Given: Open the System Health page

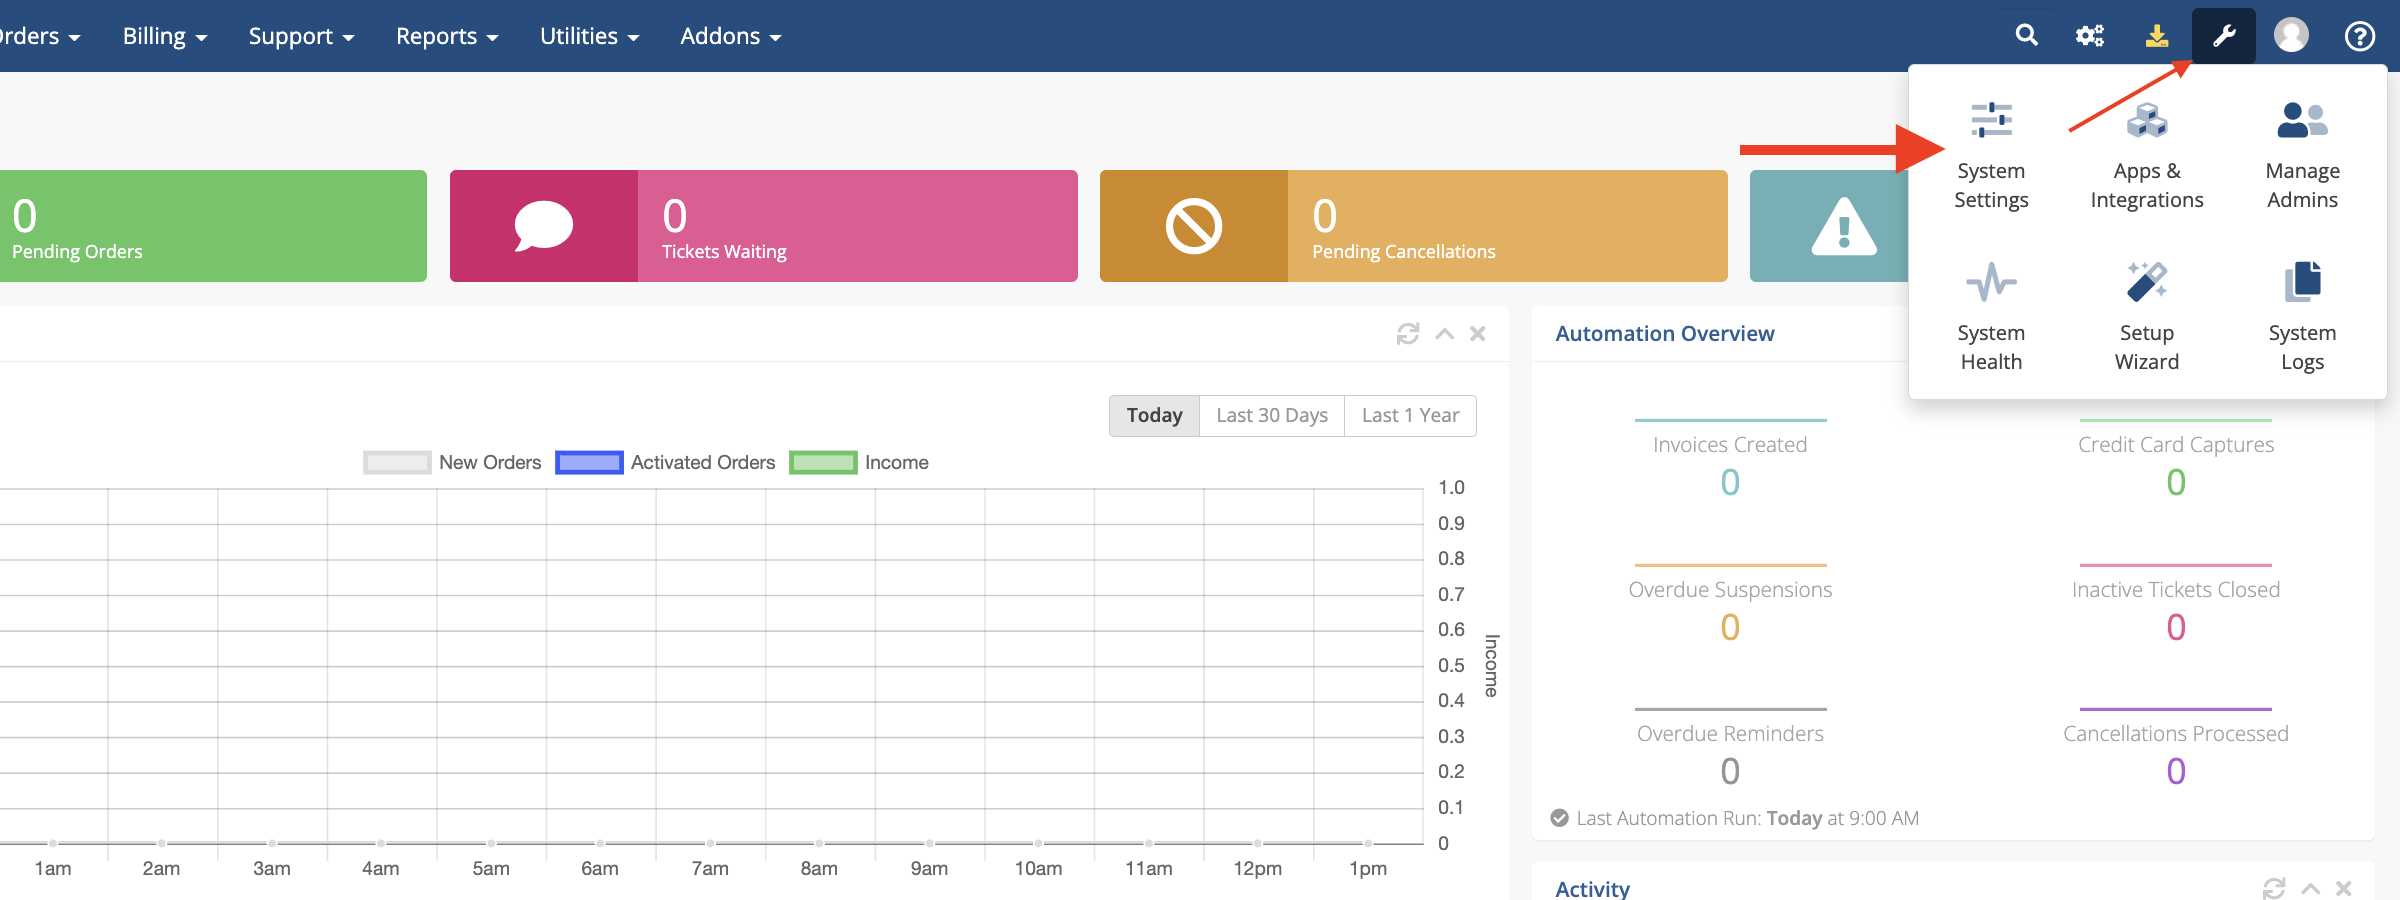Looking at the screenshot, I should pyautogui.click(x=1990, y=318).
